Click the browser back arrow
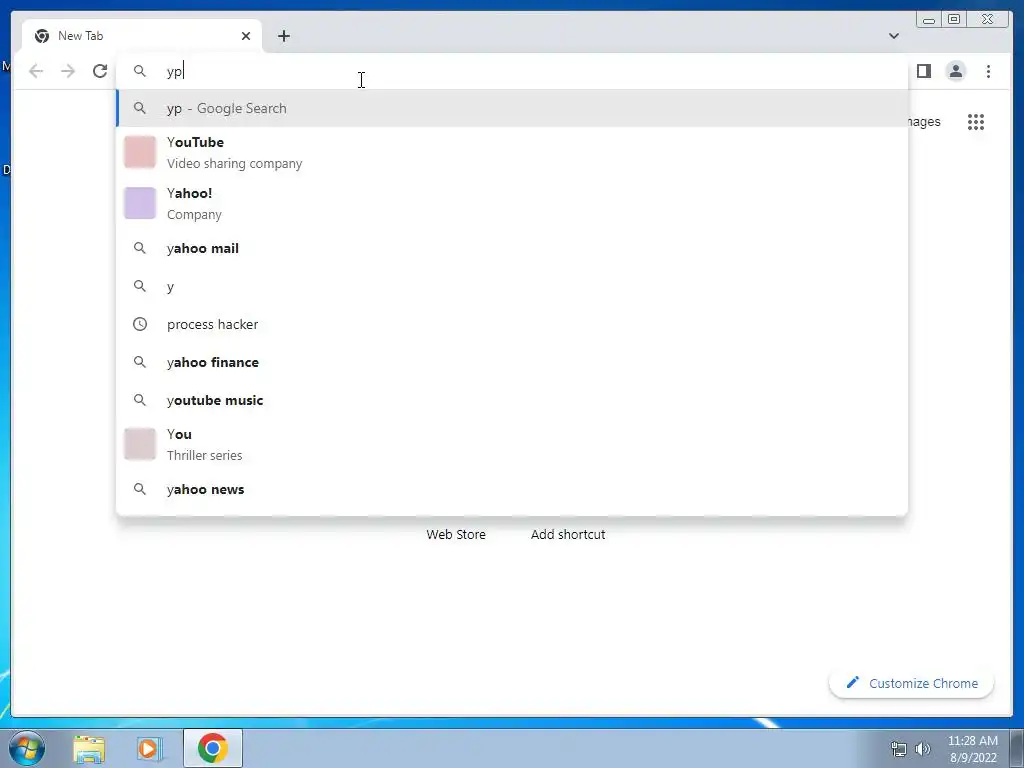Image resolution: width=1024 pixels, height=768 pixels. point(36,71)
